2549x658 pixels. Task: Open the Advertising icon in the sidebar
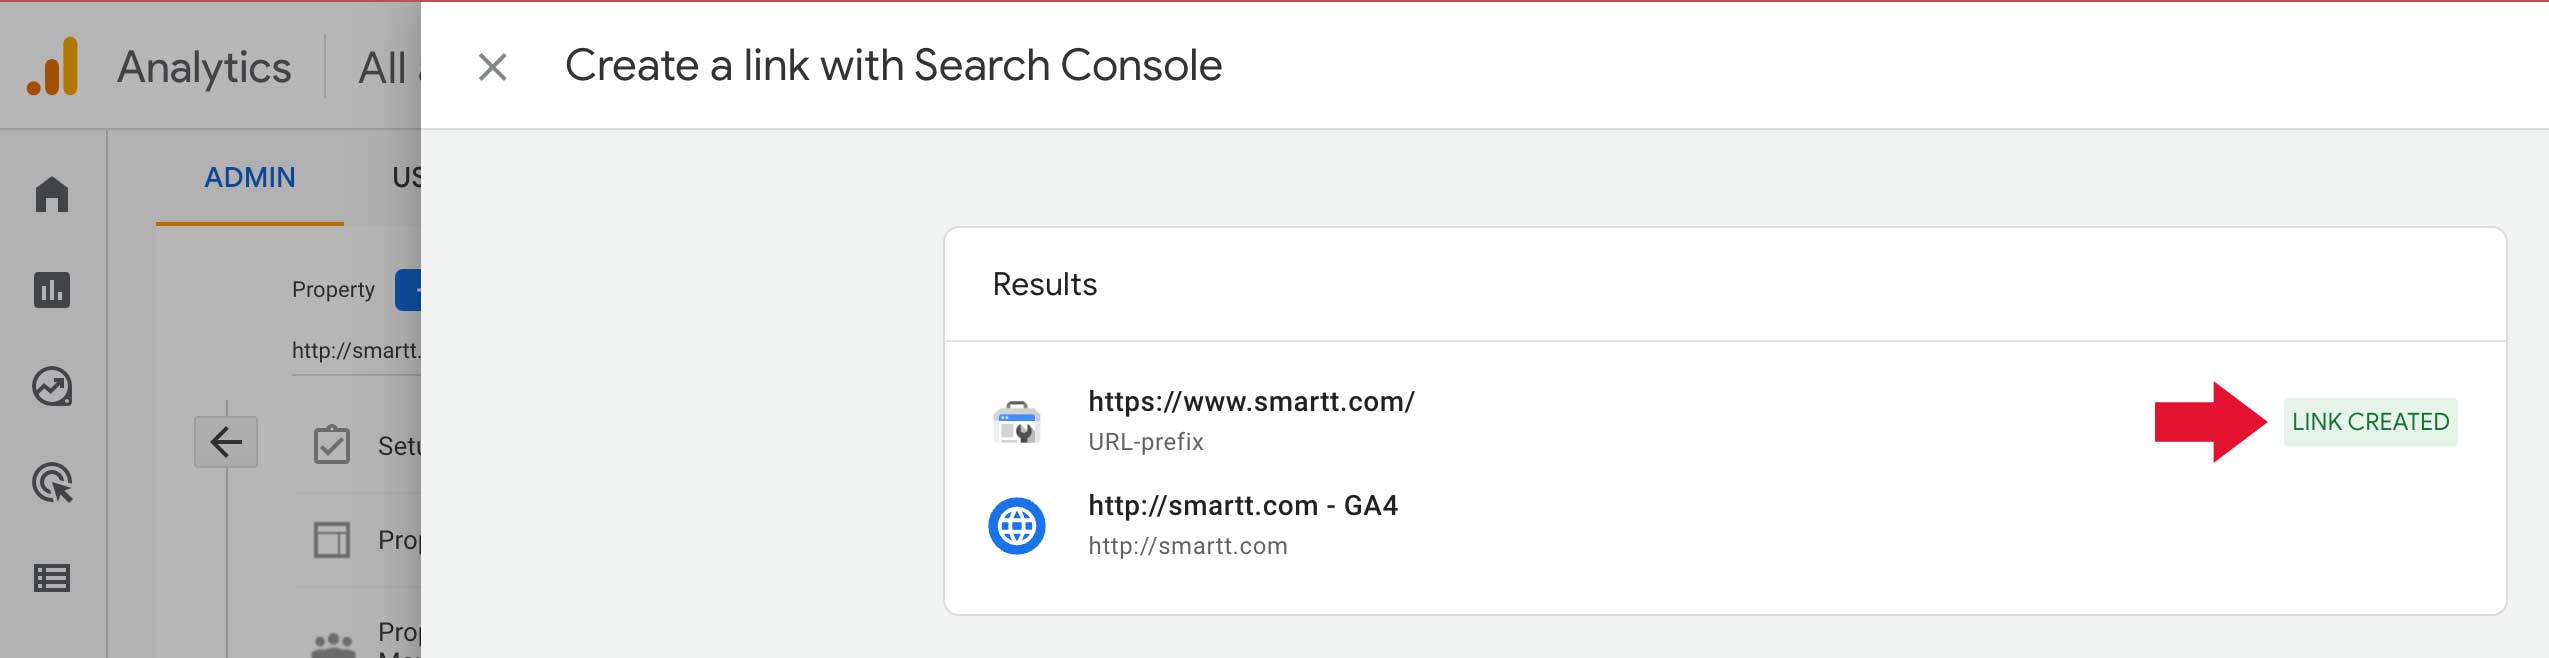[x=50, y=483]
